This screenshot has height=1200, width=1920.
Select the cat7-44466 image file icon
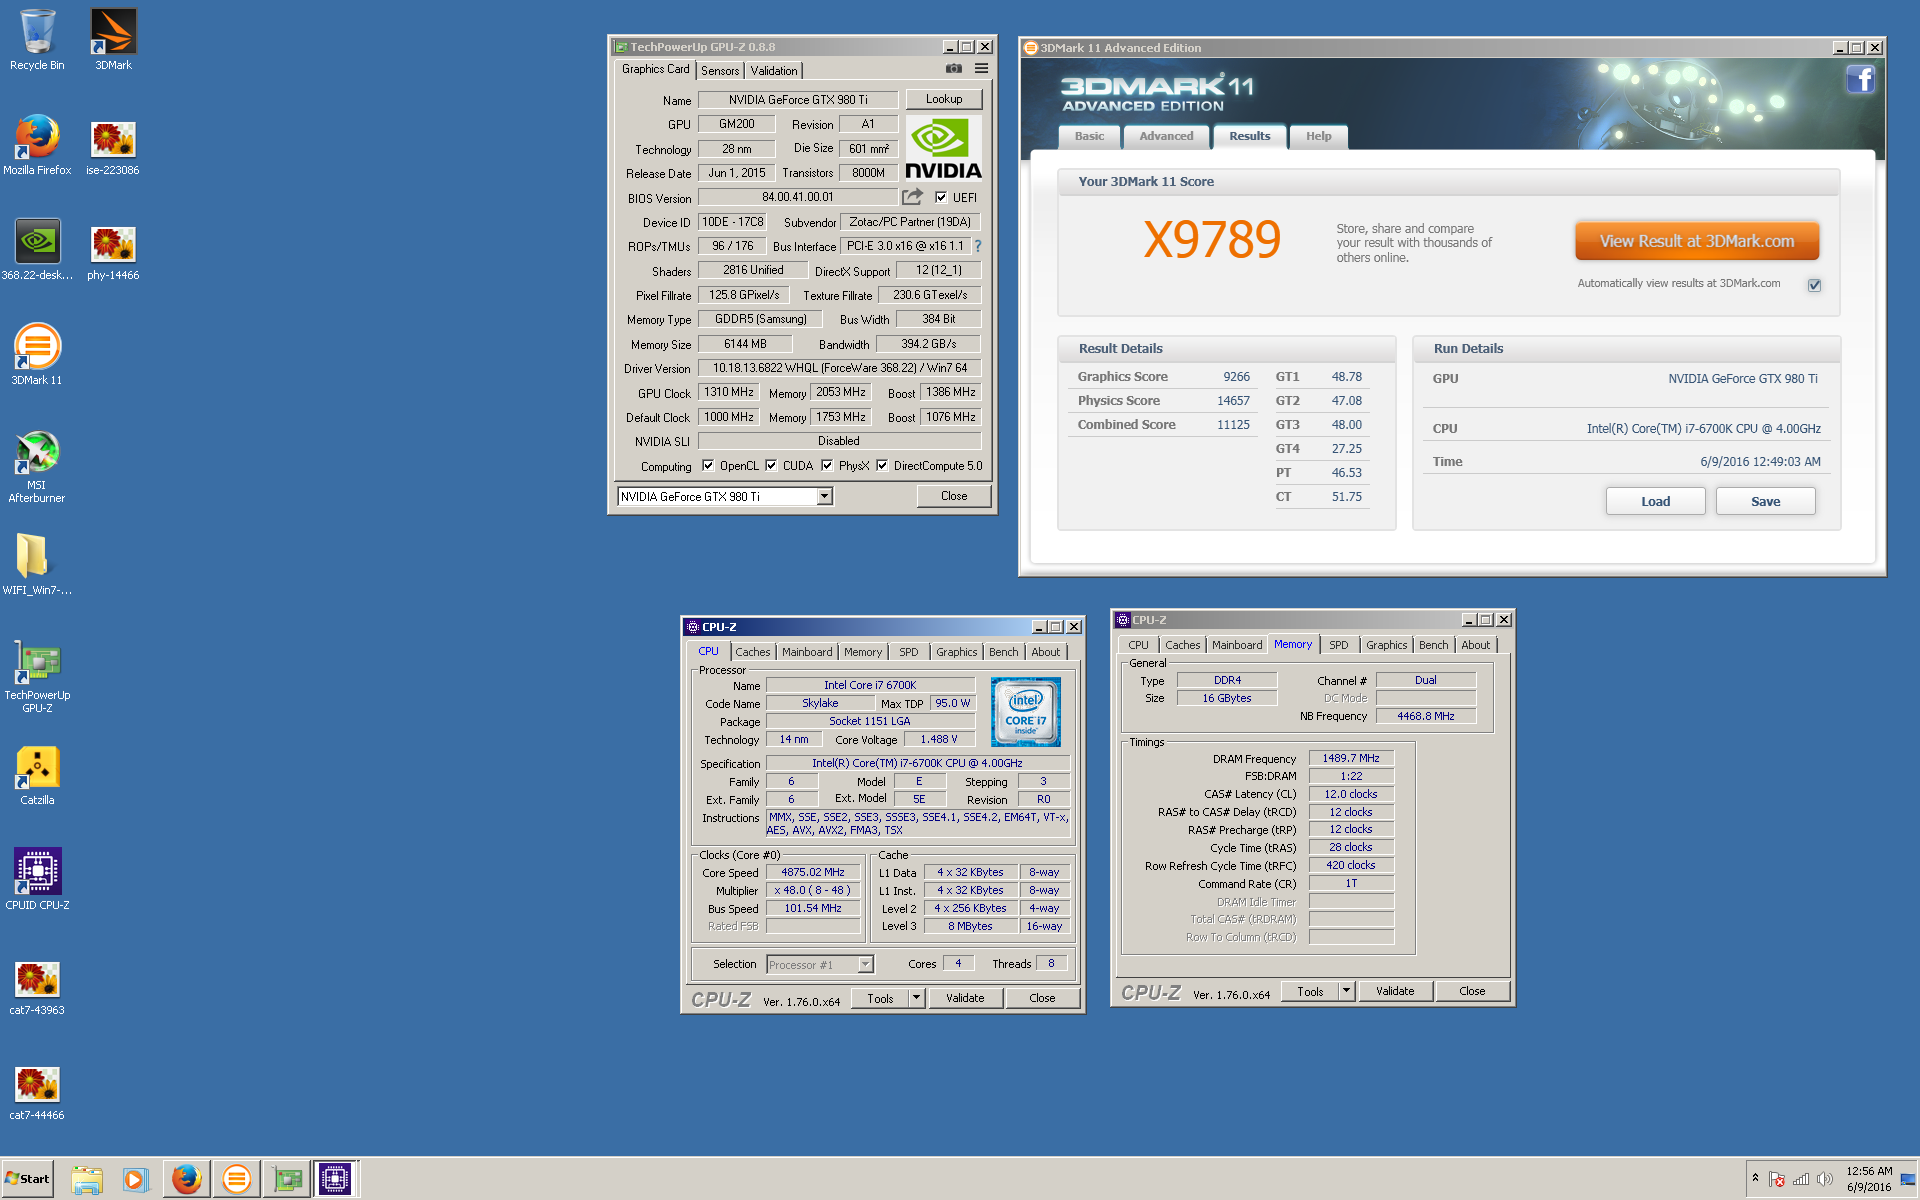point(37,1093)
